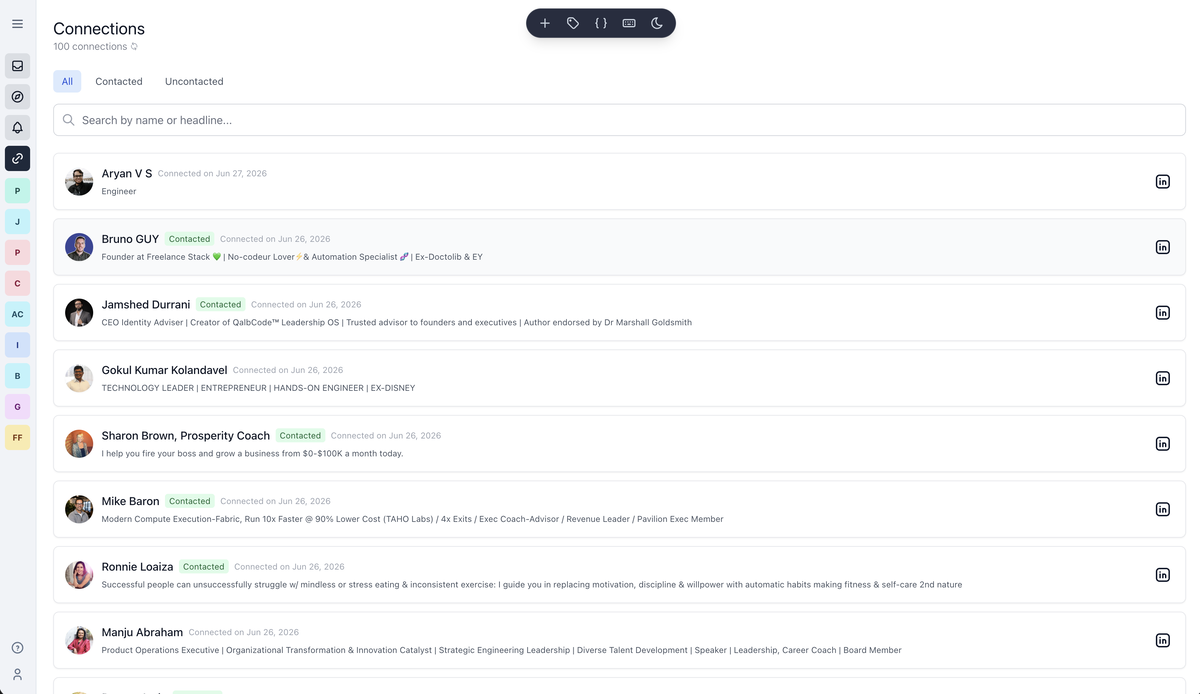Screen dimensions: 1200x694
Task: Open the J workspace badge
Action: pyautogui.click(x=17, y=221)
